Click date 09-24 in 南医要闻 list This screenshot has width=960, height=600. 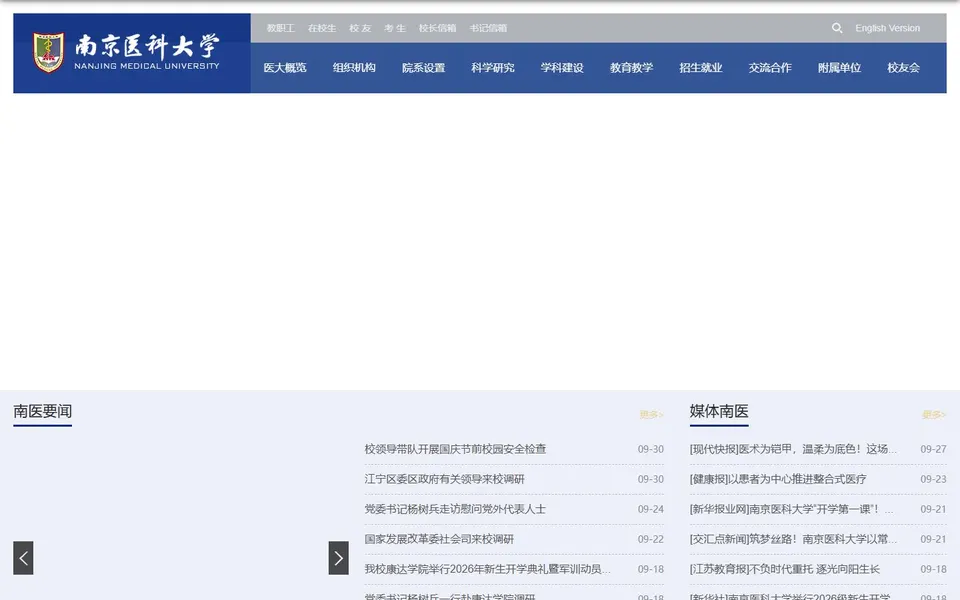[x=650, y=509]
